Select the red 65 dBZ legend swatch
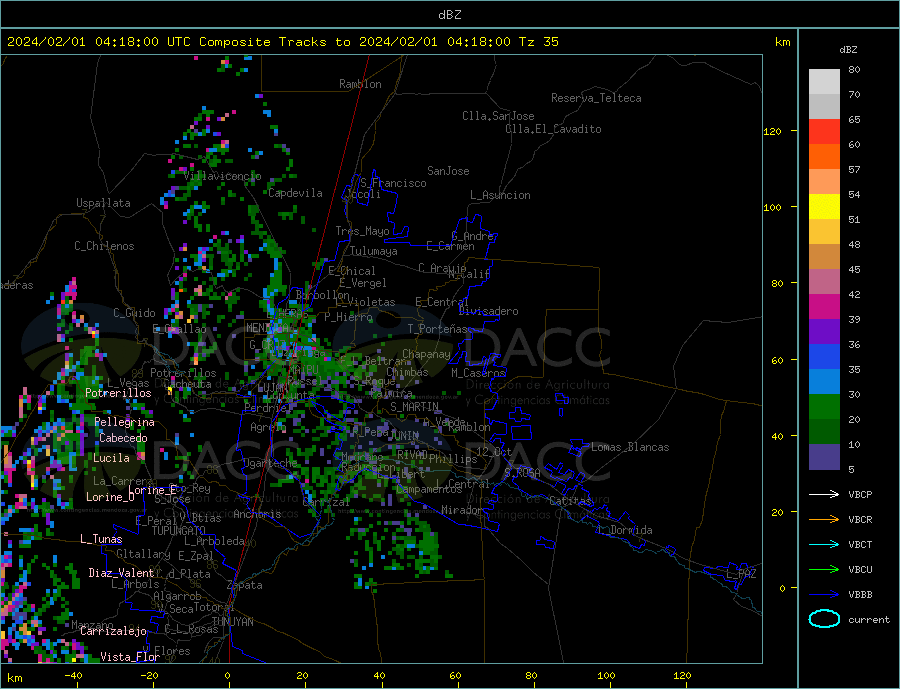The height and width of the screenshot is (689, 900). (x=824, y=131)
